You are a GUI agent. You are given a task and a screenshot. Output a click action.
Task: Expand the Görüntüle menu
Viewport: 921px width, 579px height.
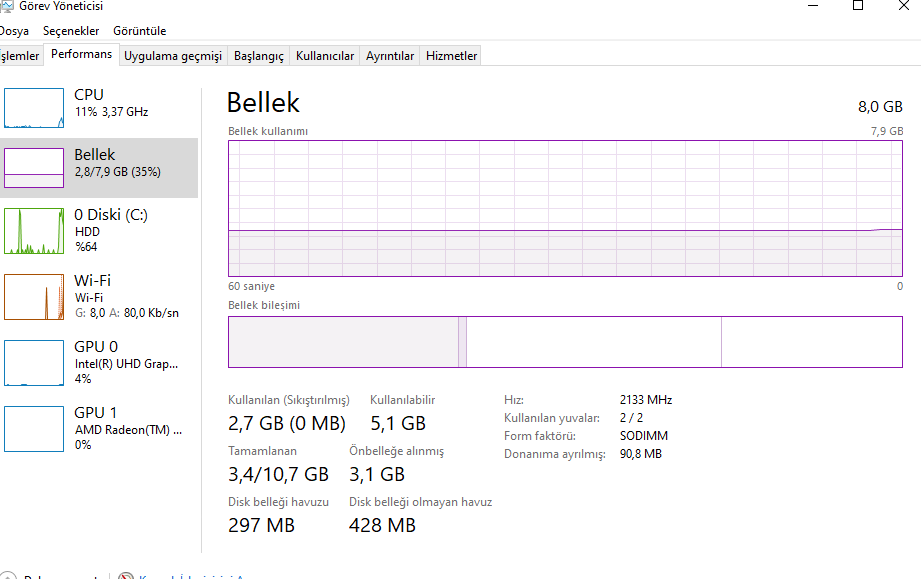[140, 31]
